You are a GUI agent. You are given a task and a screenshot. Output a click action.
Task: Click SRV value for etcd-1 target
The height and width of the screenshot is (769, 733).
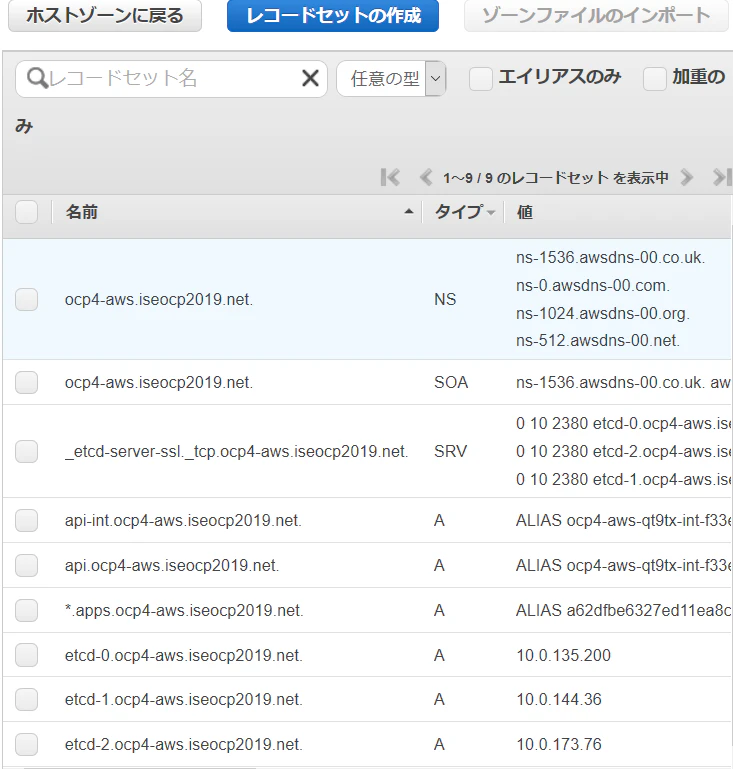623,479
